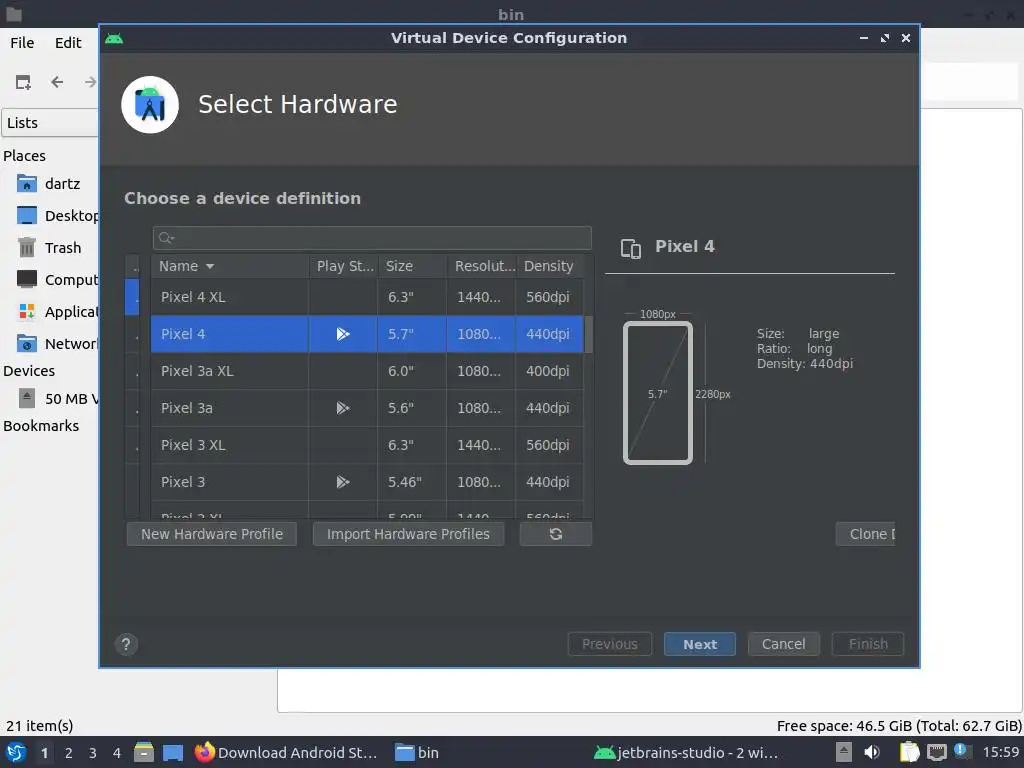Focus the device search input field

372,238
